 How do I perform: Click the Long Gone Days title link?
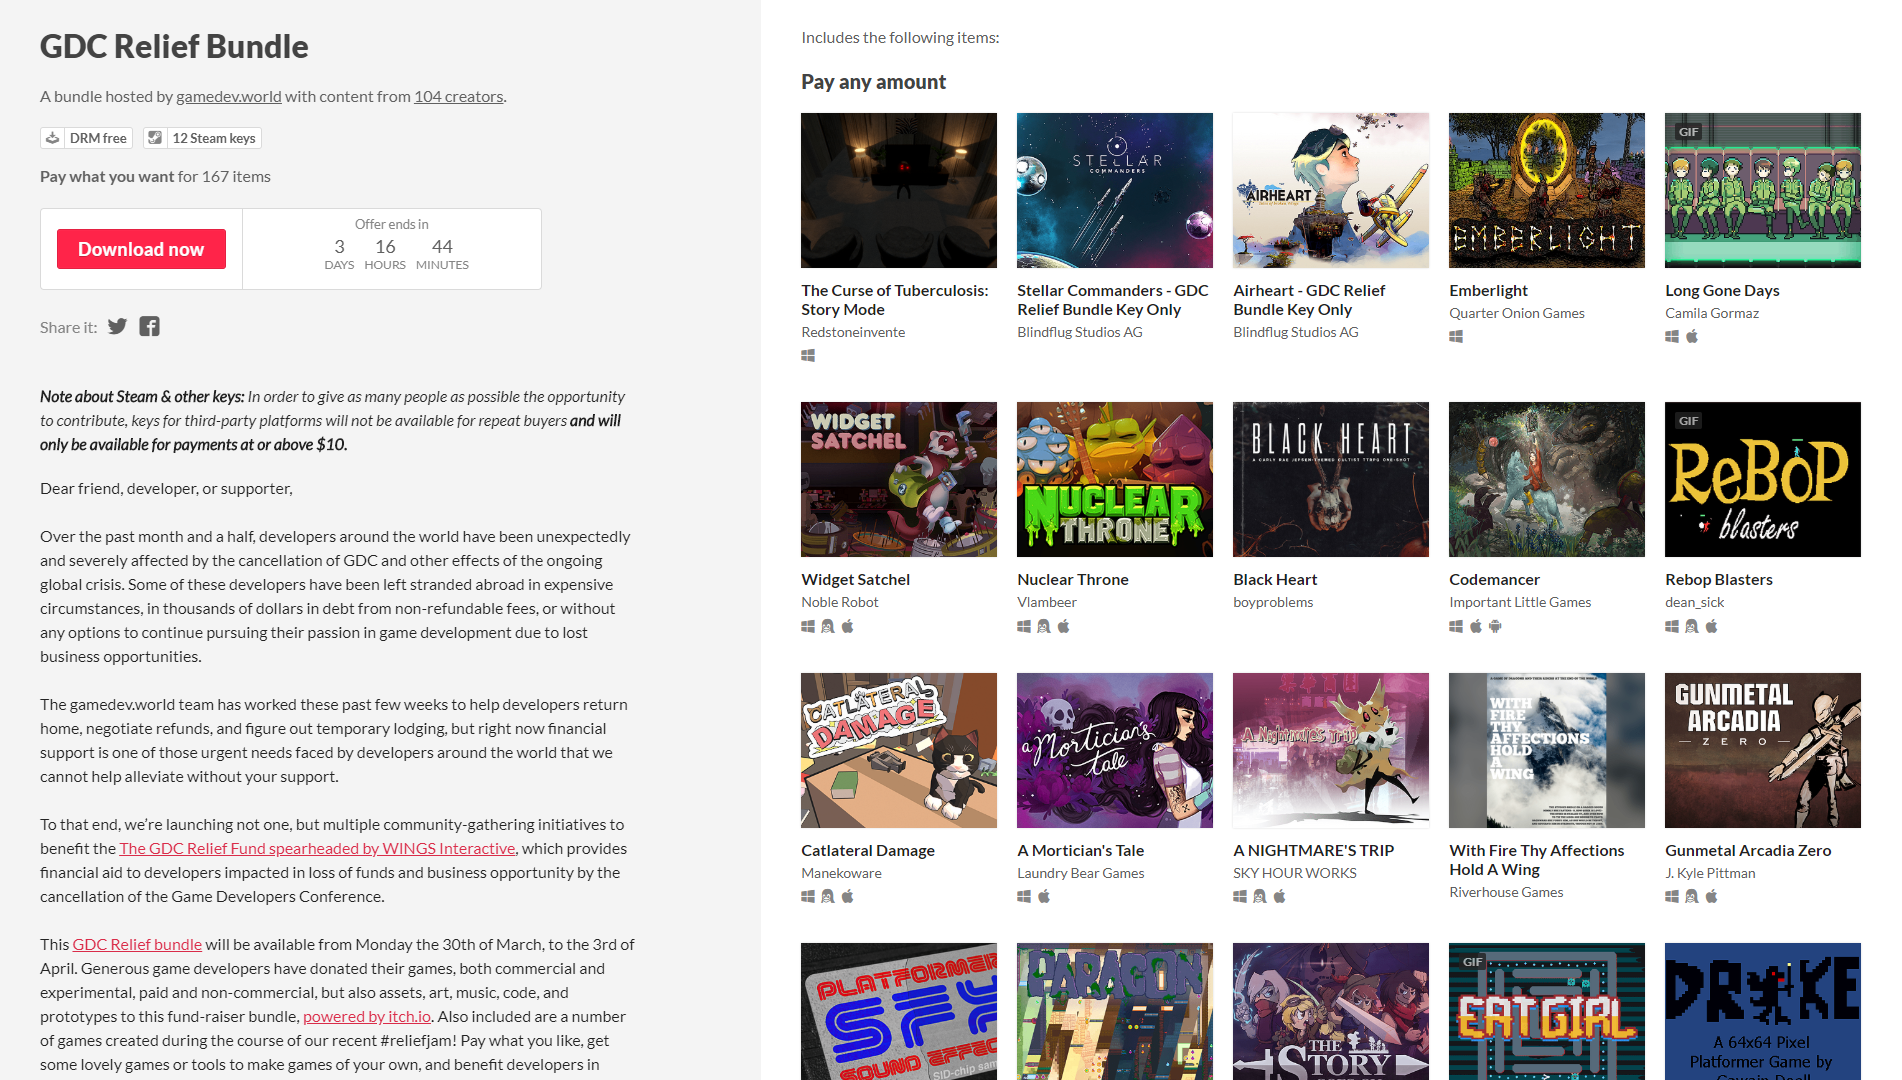(x=1722, y=290)
